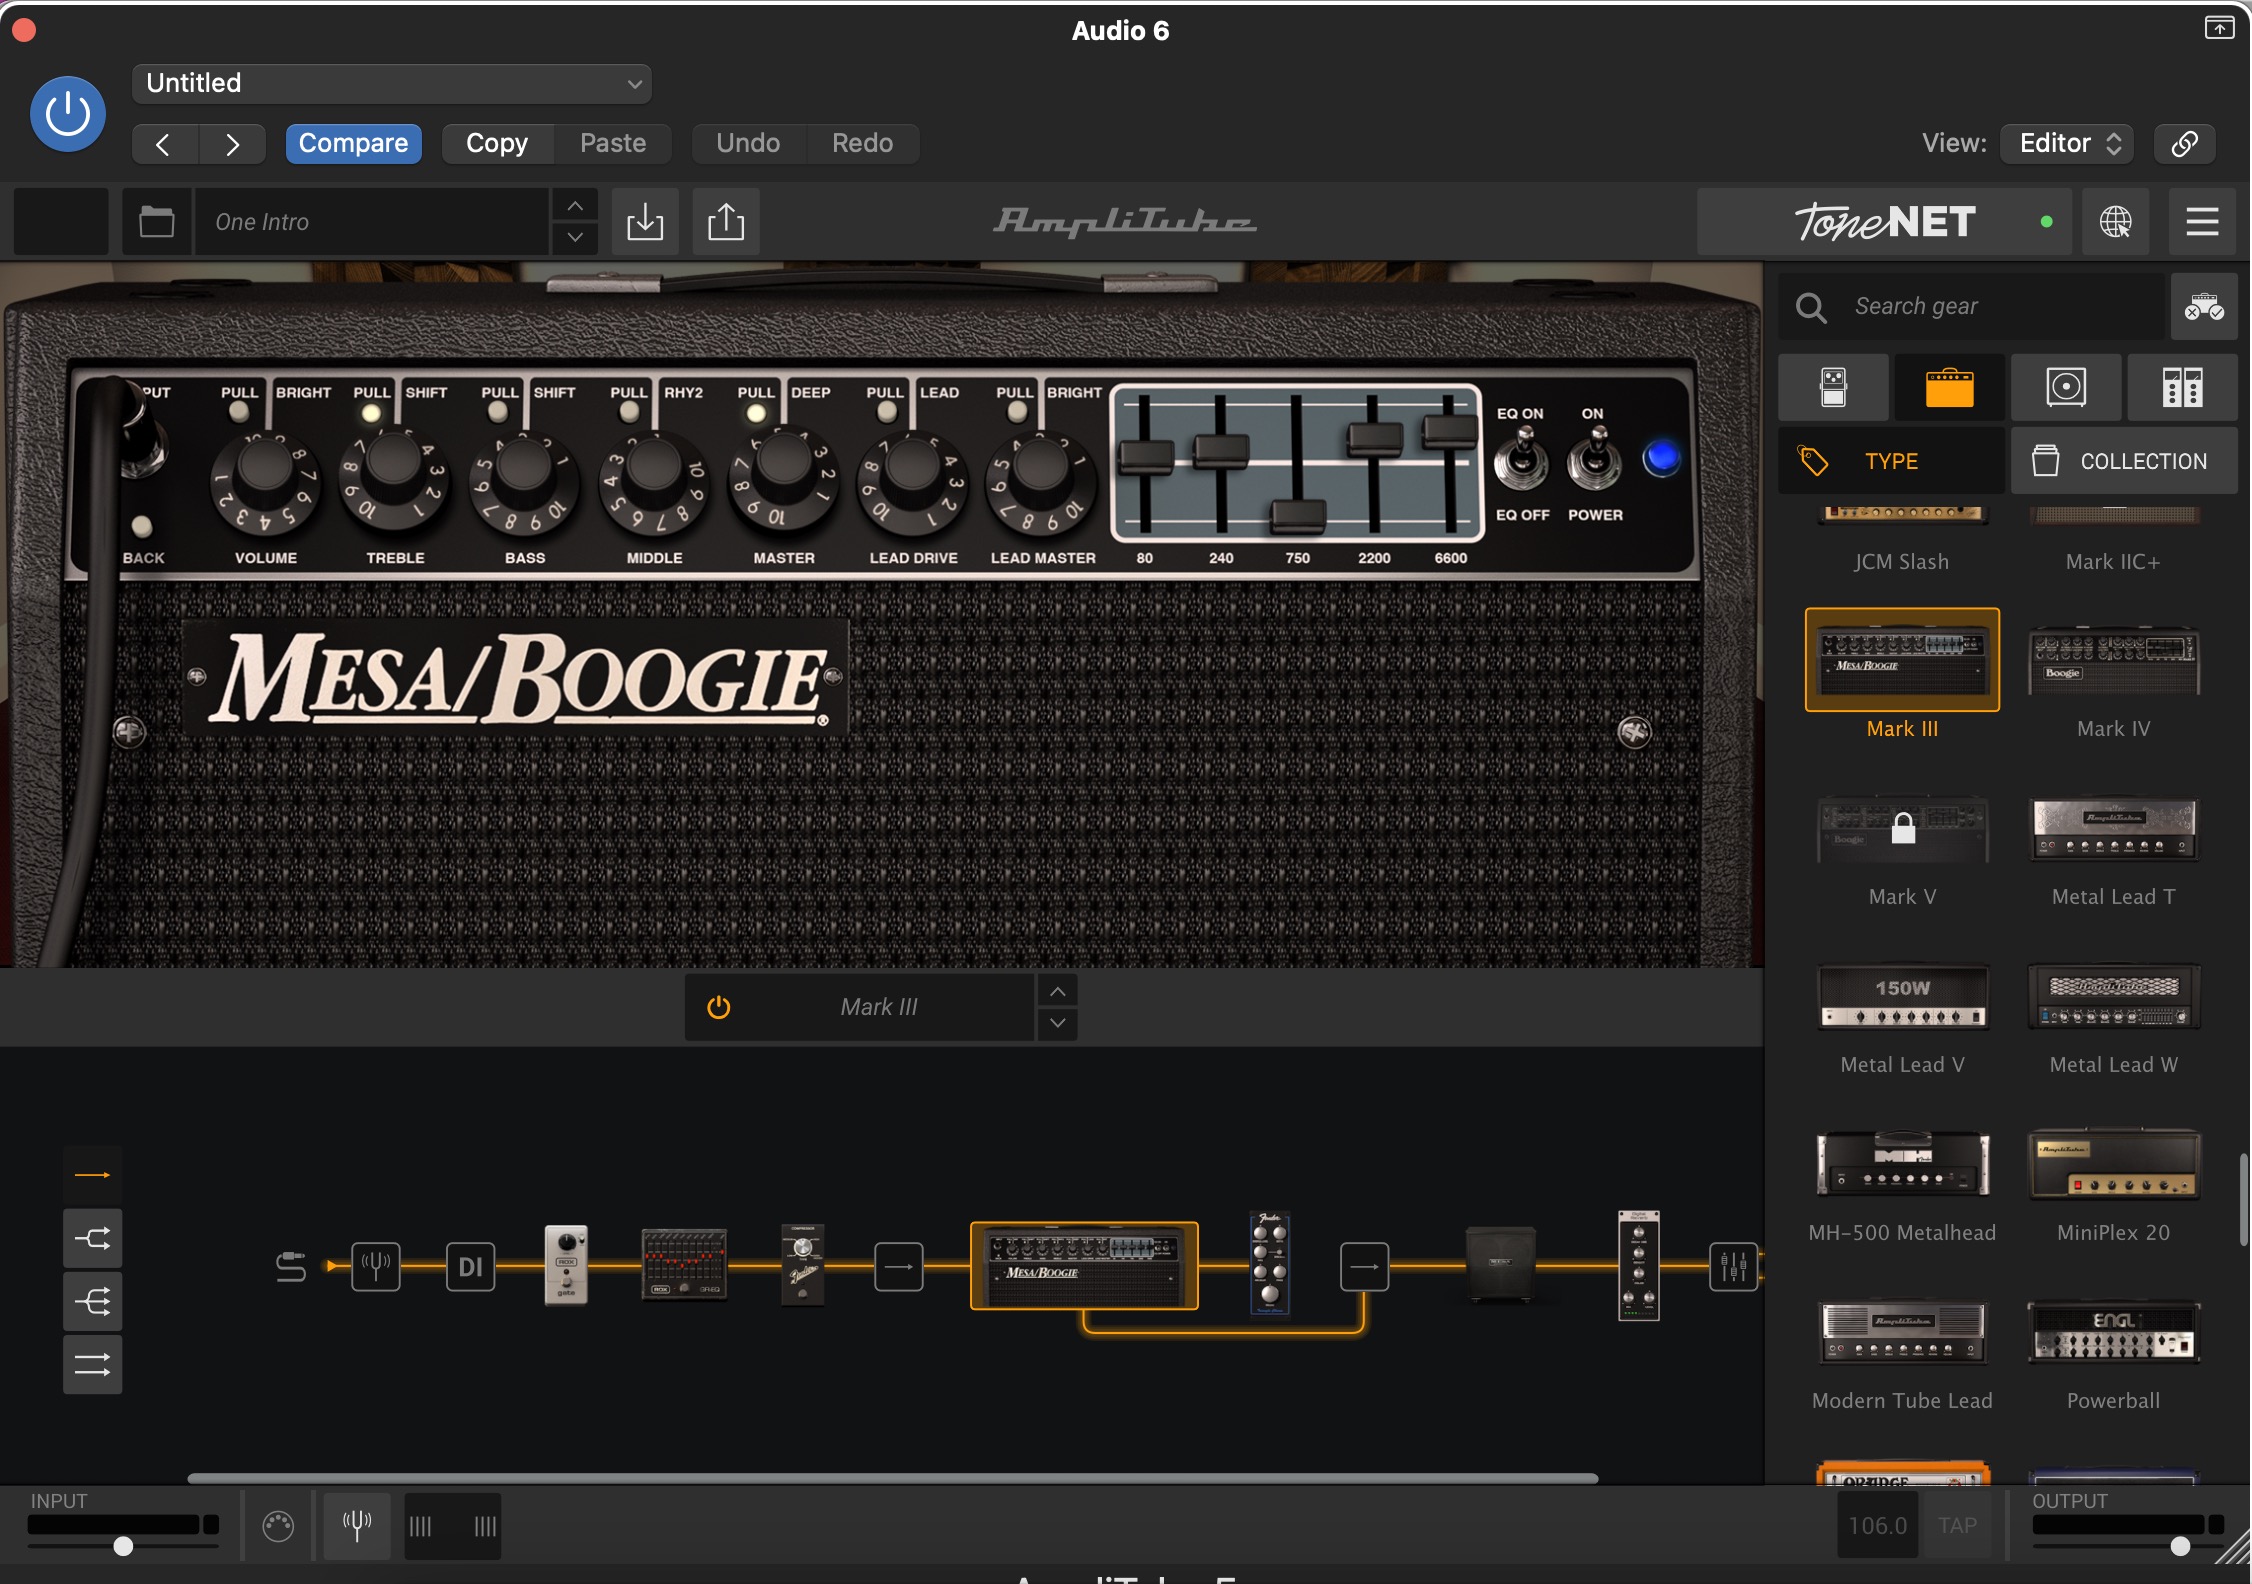Image resolution: width=2252 pixels, height=1584 pixels.
Task: Select the Metal Lead T amp
Action: 2113,829
